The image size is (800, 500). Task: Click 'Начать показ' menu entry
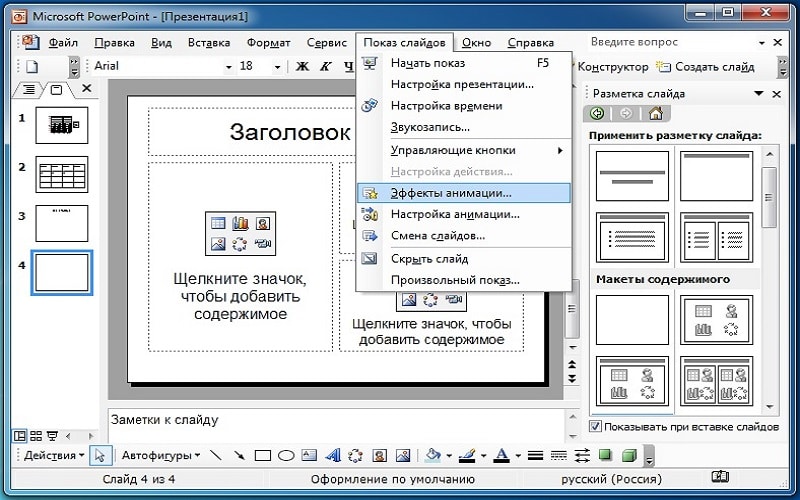[463, 63]
